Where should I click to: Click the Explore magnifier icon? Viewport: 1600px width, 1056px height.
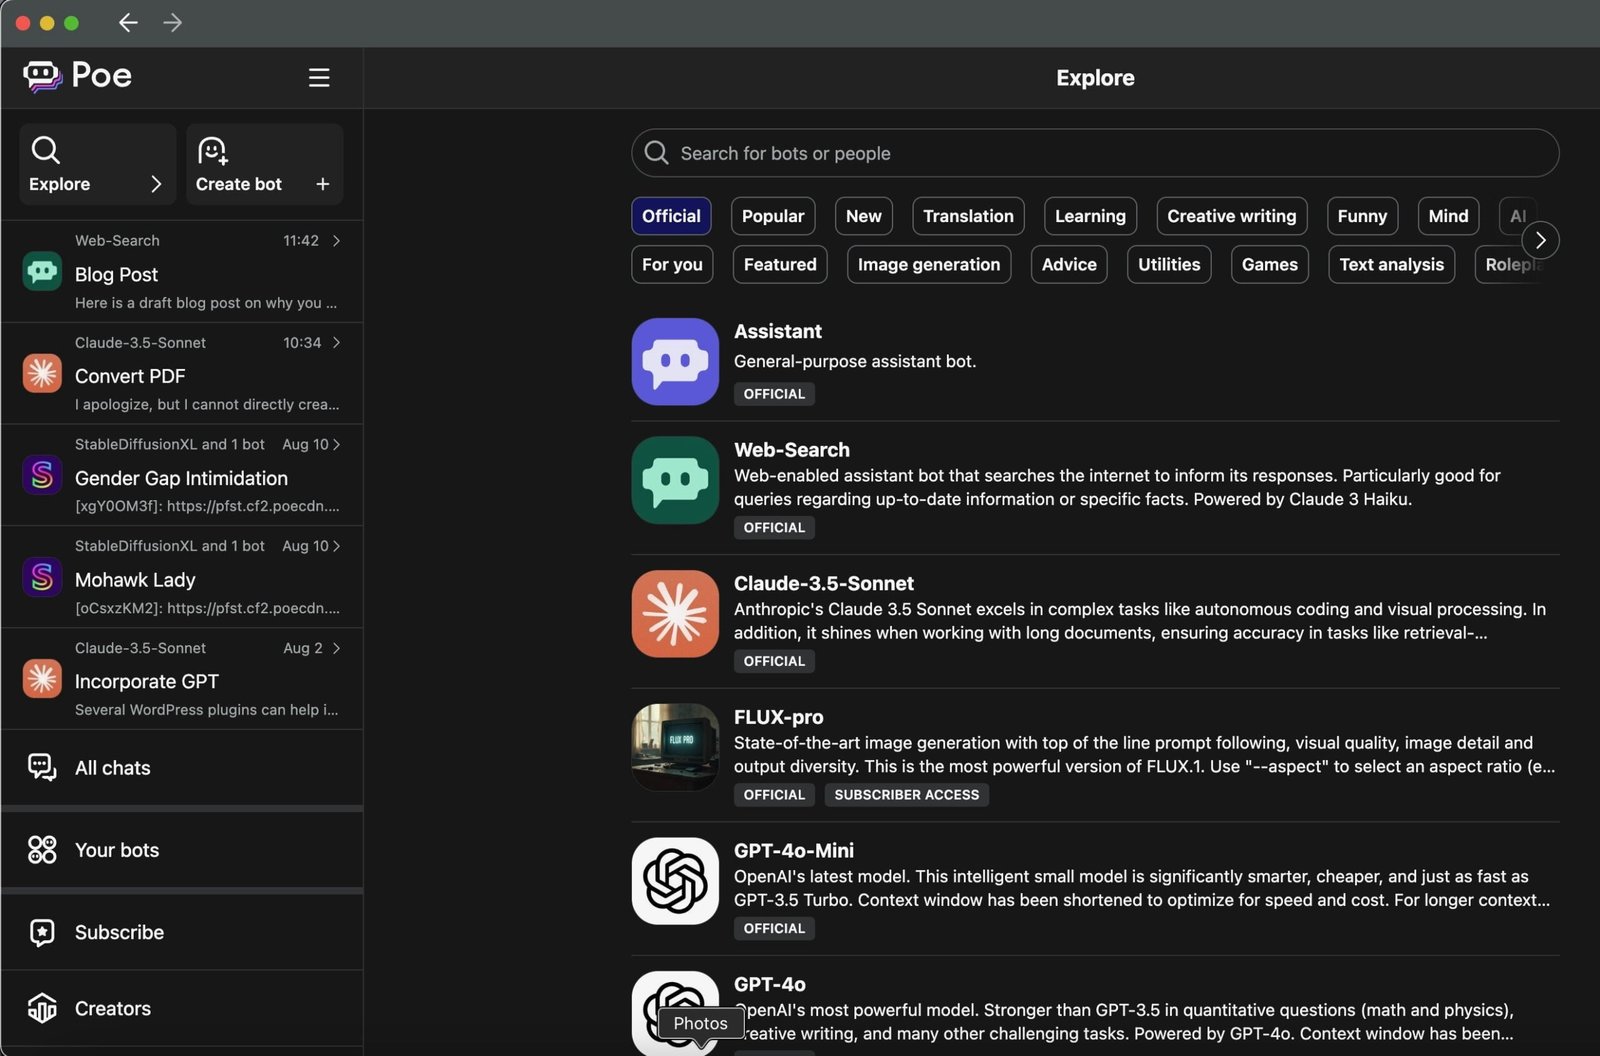click(45, 150)
